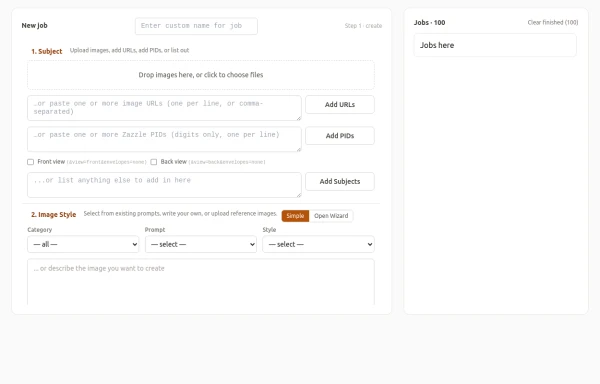600x384 pixels.
Task: Click the Open Wizard button
Action: pyautogui.click(x=331, y=216)
